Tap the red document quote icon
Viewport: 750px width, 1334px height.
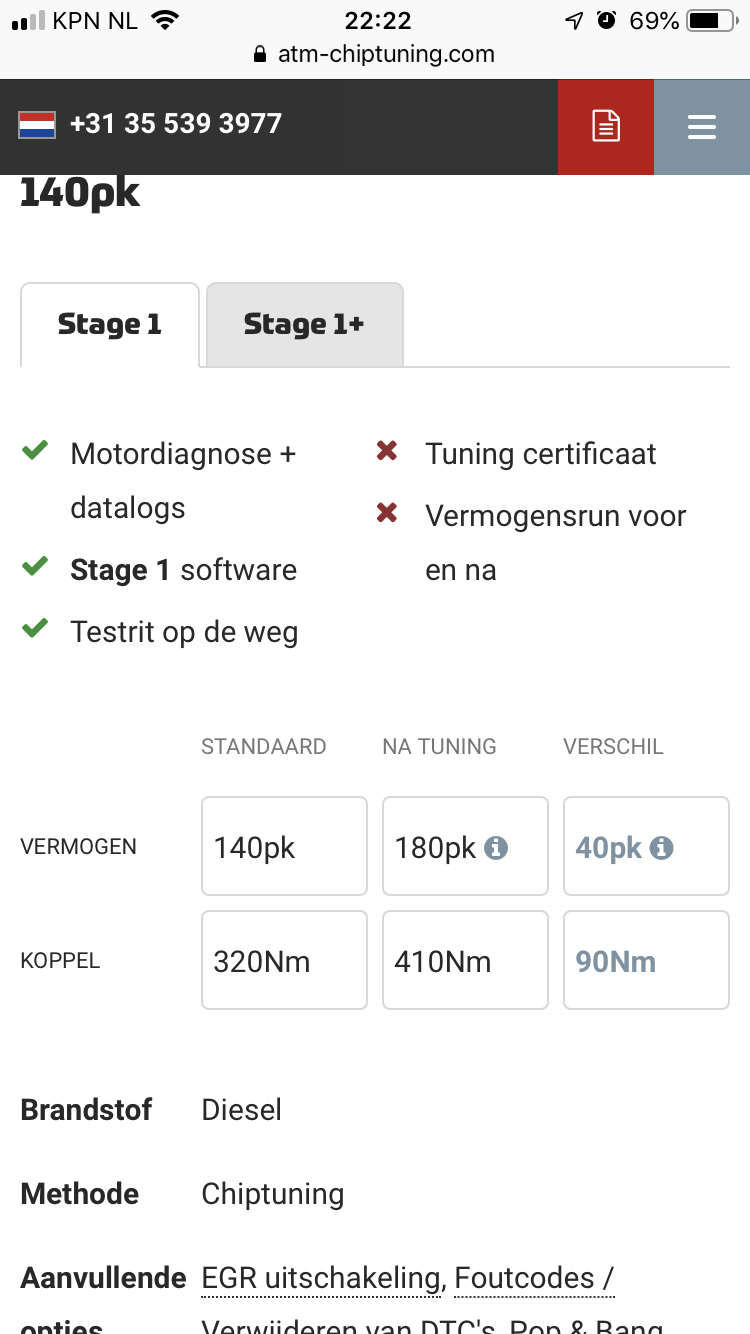606,127
